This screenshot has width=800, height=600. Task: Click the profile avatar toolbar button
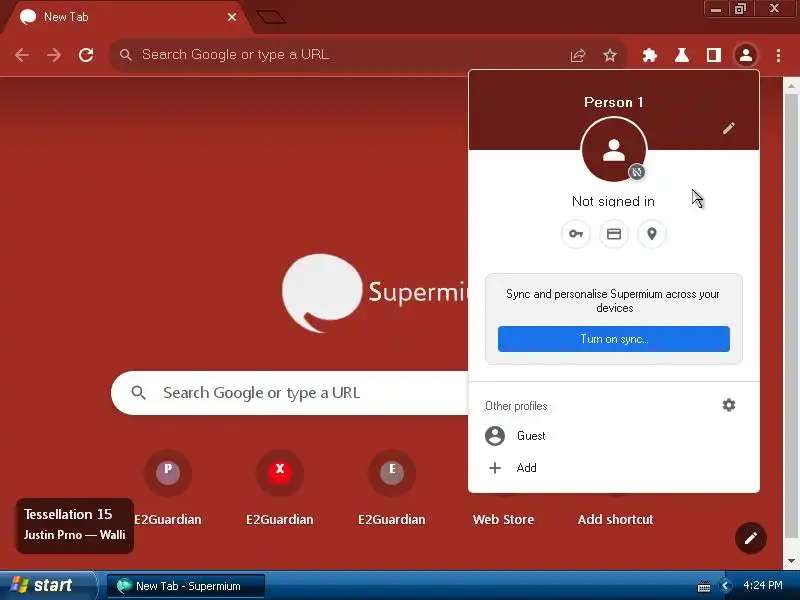(746, 55)
